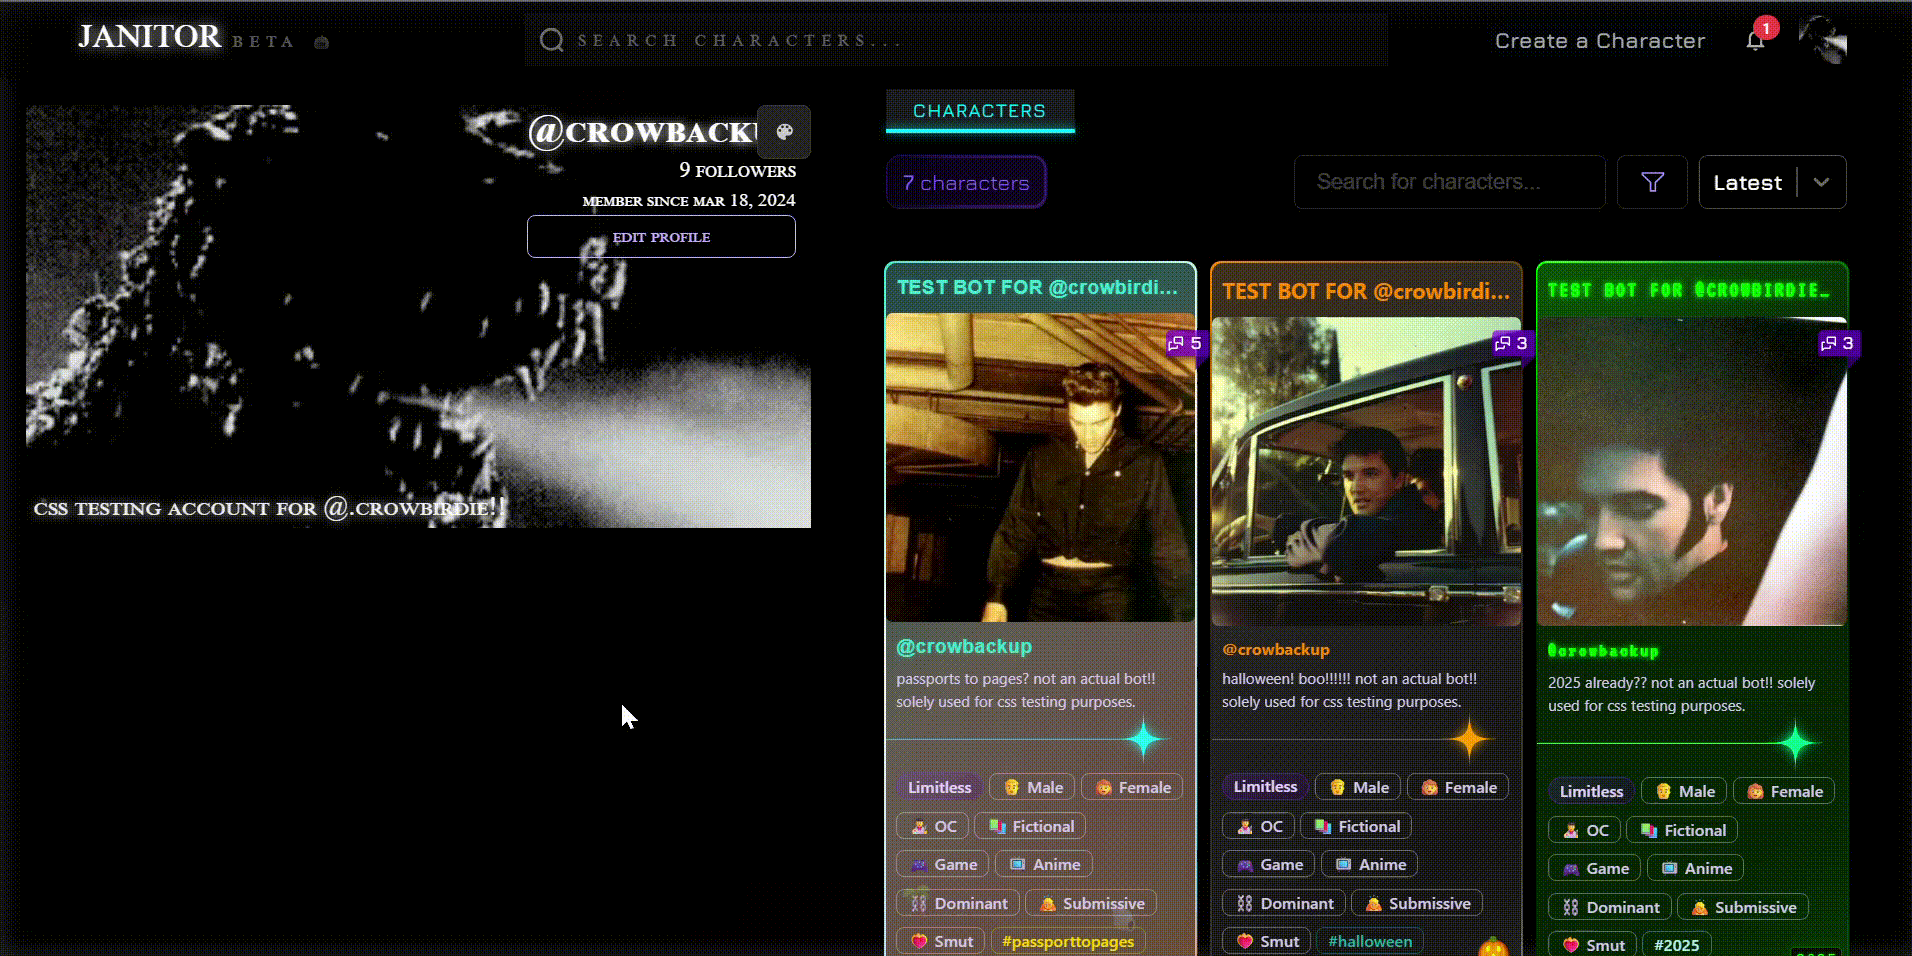Screen dimensions: 1912x956
Task: Click the search magnifier icon
Action: tap(551, 40)
